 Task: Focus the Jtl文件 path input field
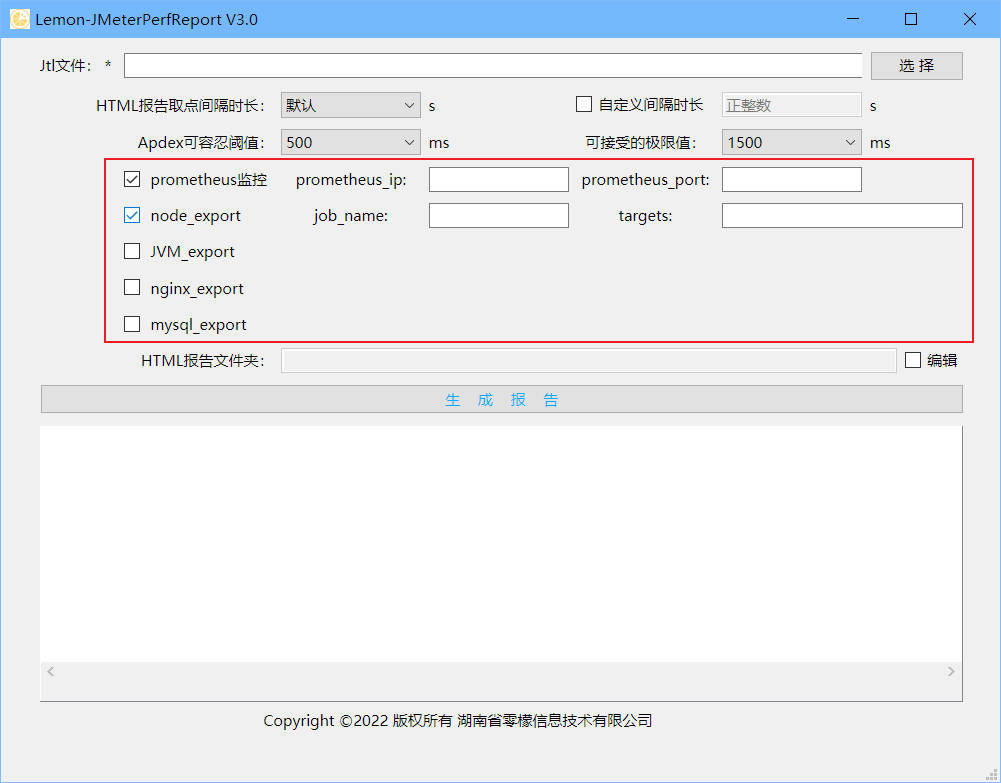point(493,66)
